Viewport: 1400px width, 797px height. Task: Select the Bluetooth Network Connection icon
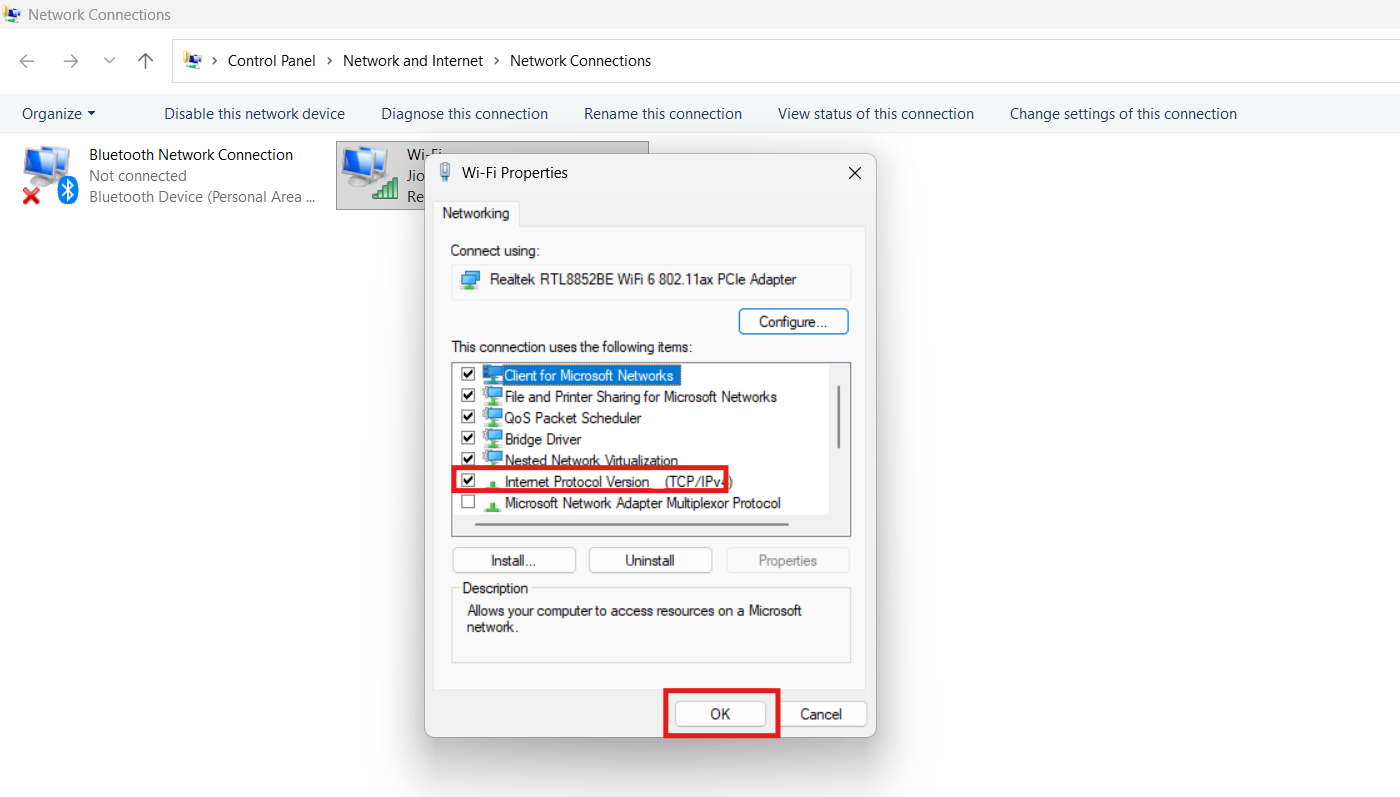(50, 175)
